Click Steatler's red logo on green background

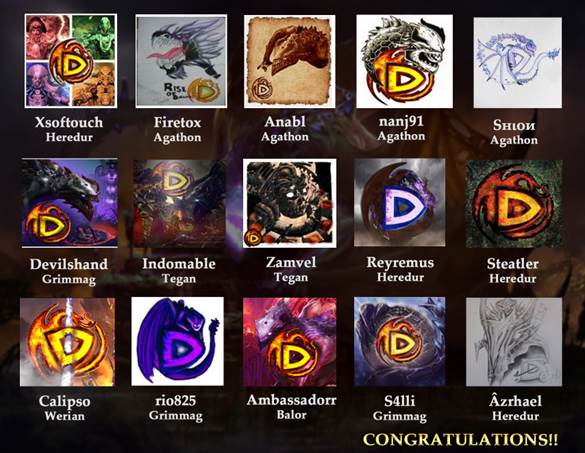[x=514, y=204]
